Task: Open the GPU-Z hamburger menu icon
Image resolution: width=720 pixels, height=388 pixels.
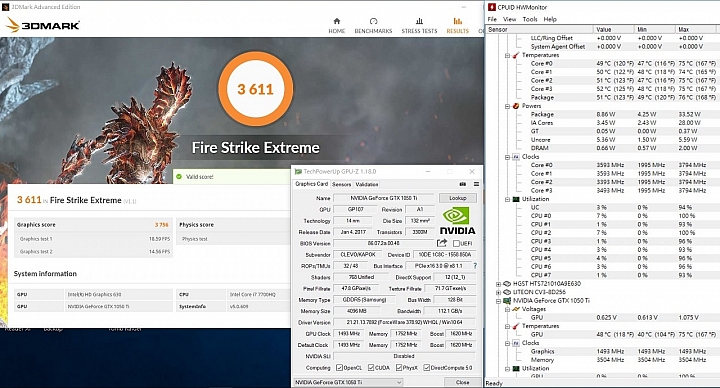Action: (x=476, y=184)
